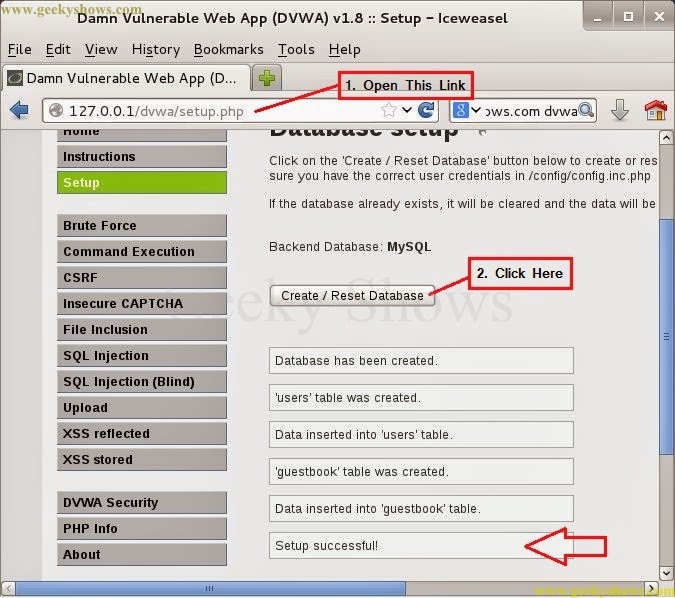Open the History menu

click(156, 49)
